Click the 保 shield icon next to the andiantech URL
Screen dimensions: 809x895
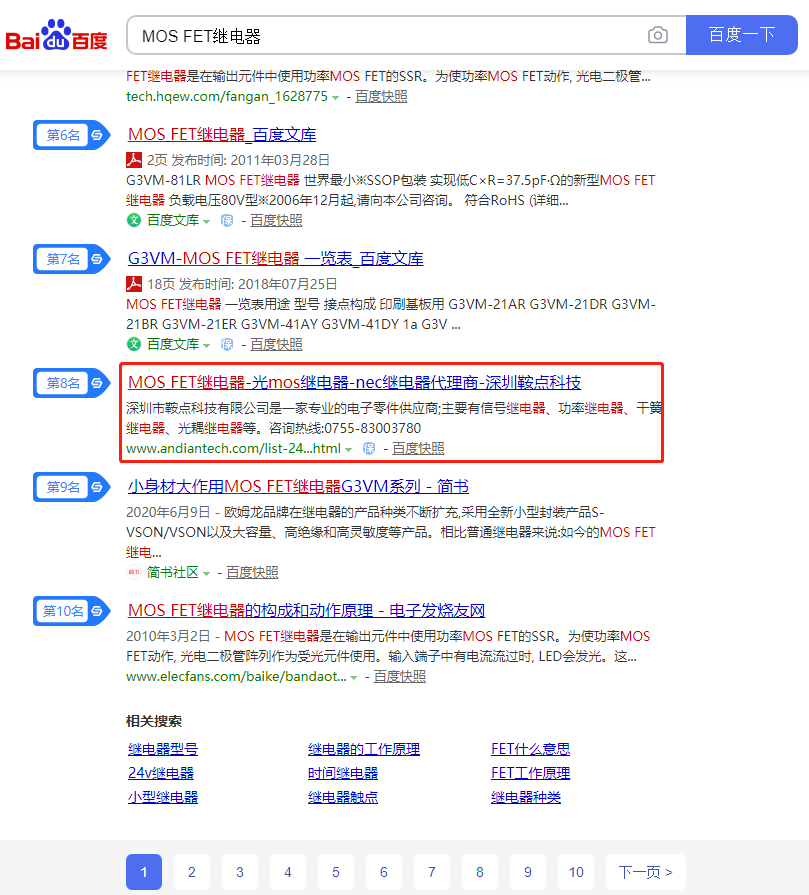(369, 449)
